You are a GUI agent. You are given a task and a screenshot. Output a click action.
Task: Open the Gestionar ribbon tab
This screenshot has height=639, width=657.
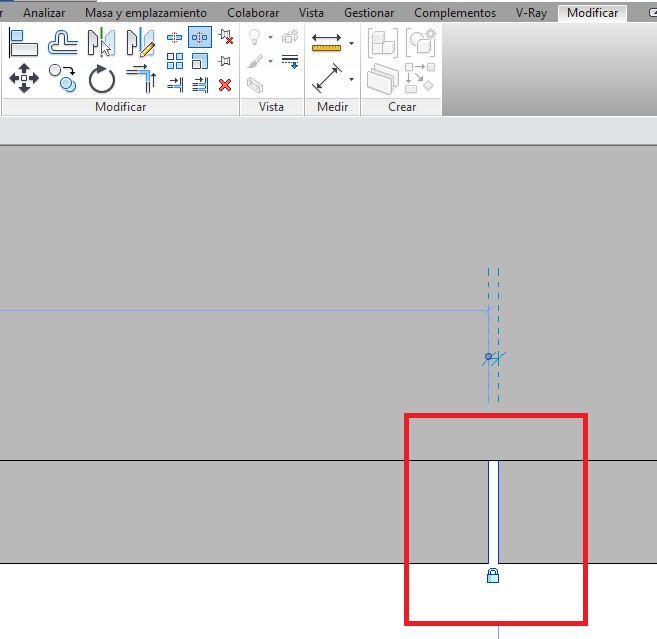tap(369, 13)
